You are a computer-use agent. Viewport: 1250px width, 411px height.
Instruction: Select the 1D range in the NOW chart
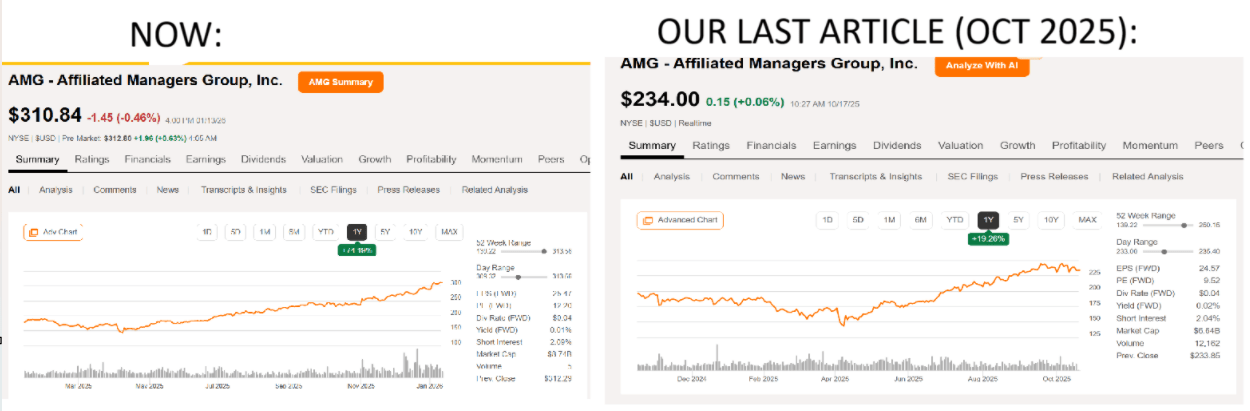coord(207,232)
